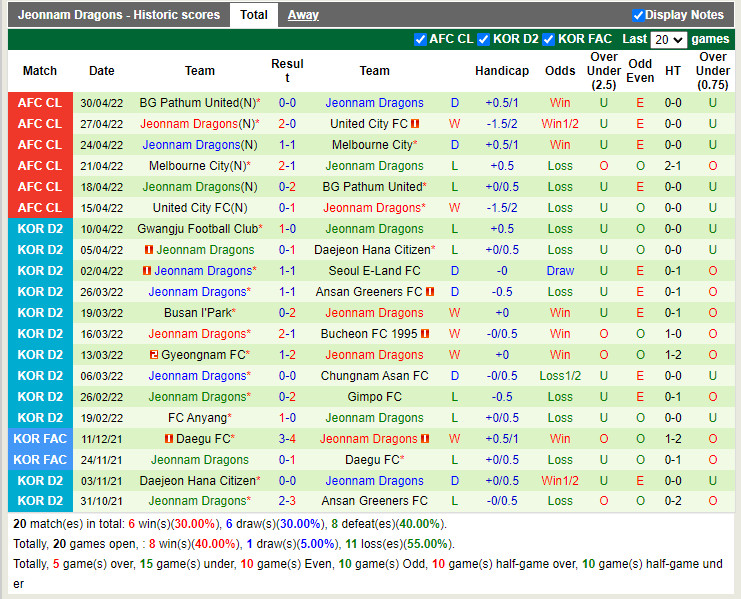Click the Match column header
The width and height of the screenshot is (741, 599).
click(x=40, y=71)
